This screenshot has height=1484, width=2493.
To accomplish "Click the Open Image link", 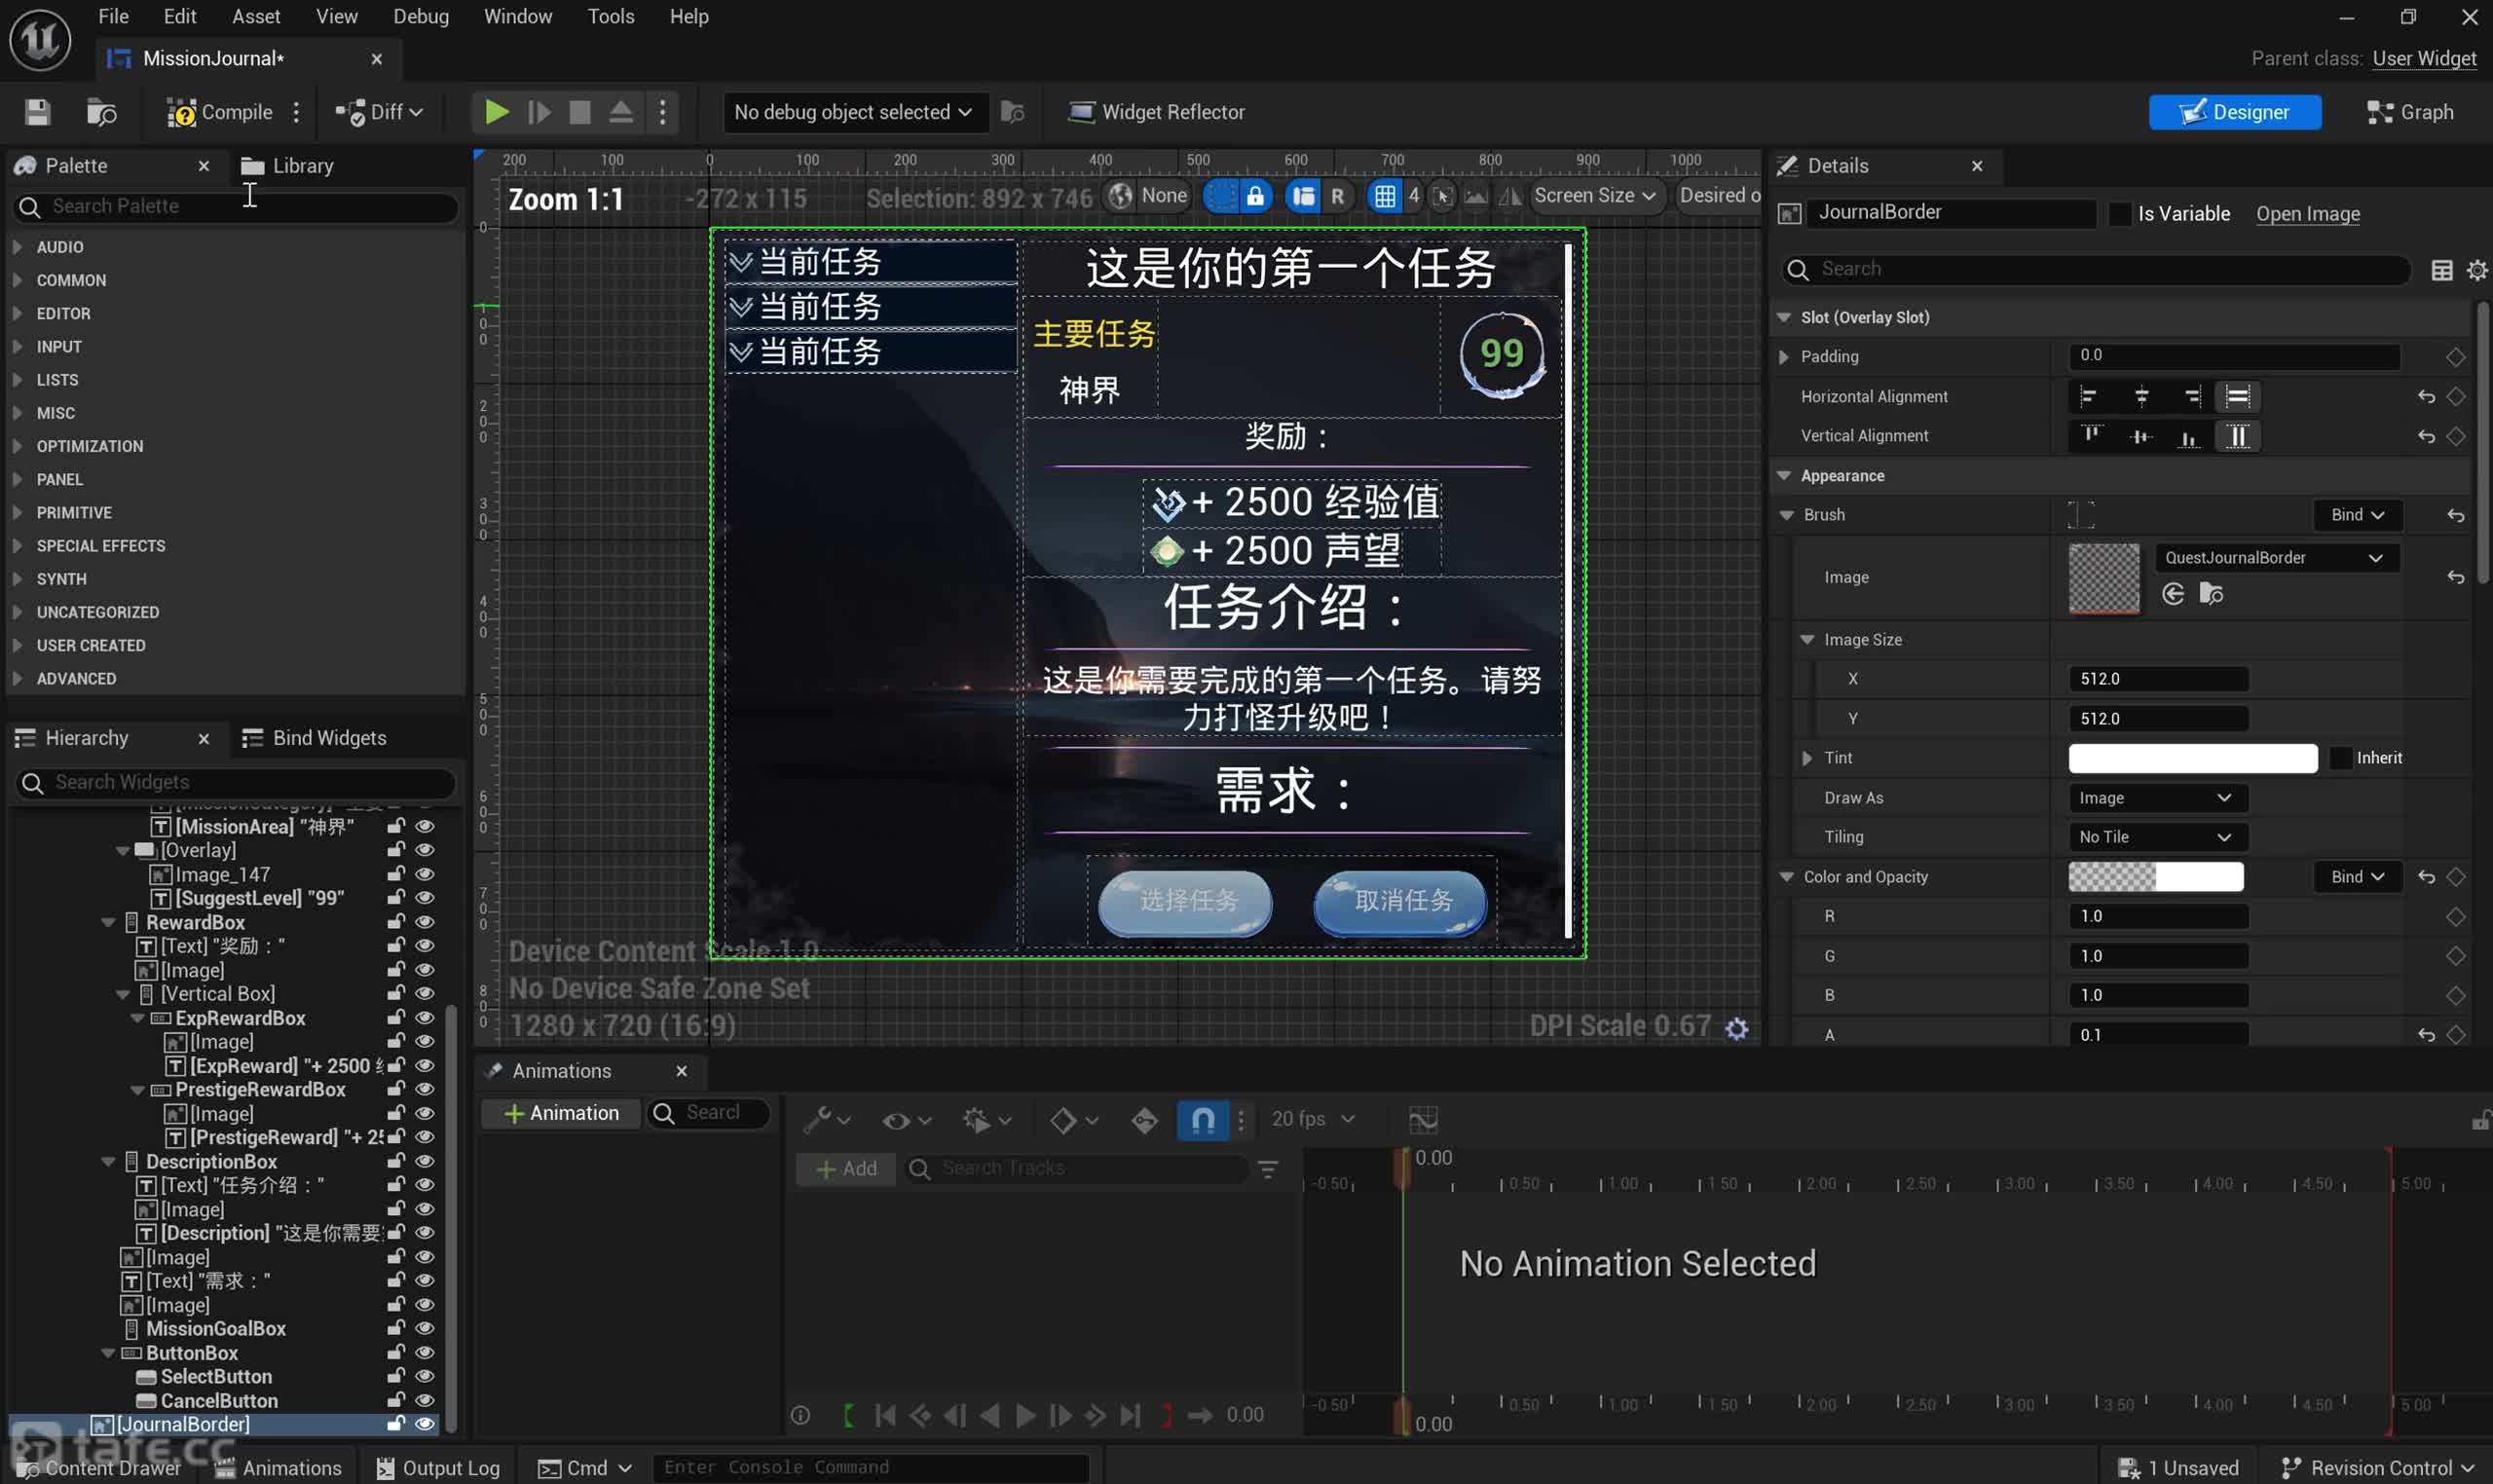I will (2308, 214).
